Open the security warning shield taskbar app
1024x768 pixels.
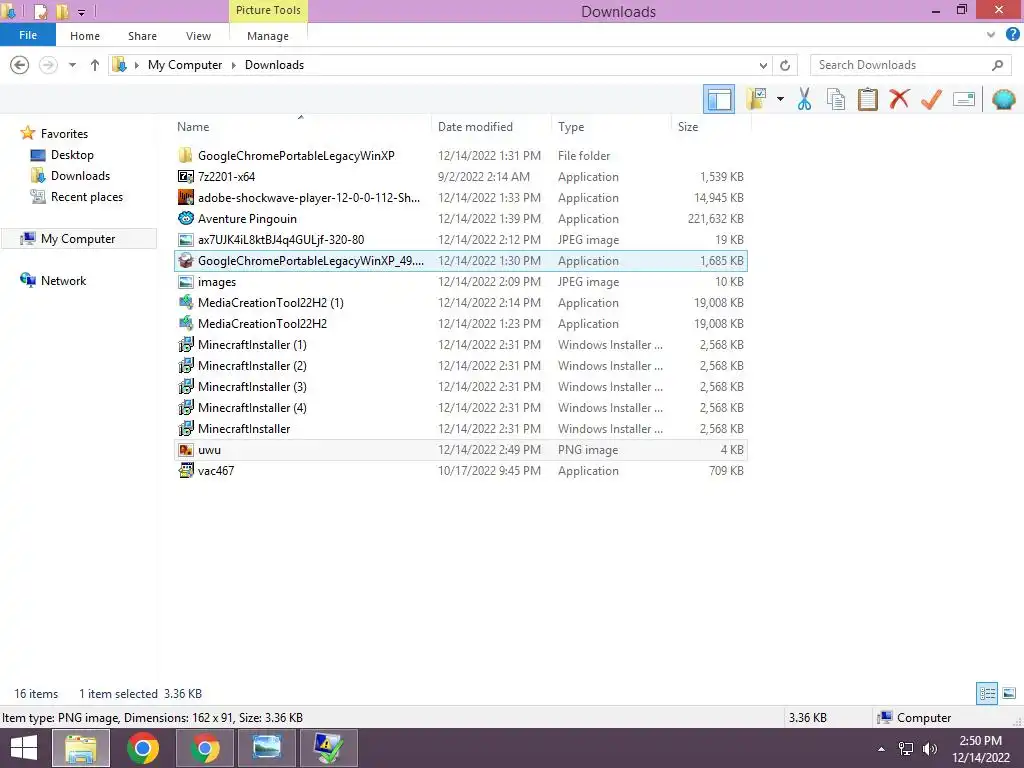[x=328, y=748]
